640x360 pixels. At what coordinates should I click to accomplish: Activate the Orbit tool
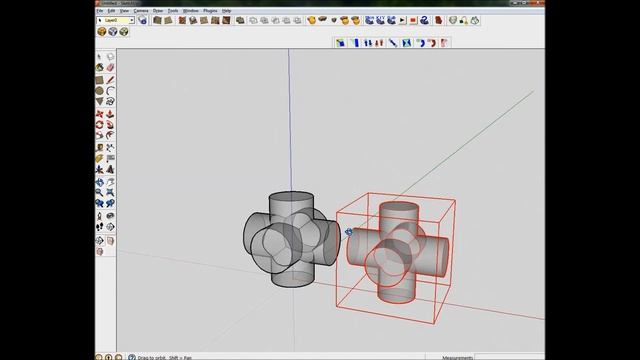[x=100, y=182]
